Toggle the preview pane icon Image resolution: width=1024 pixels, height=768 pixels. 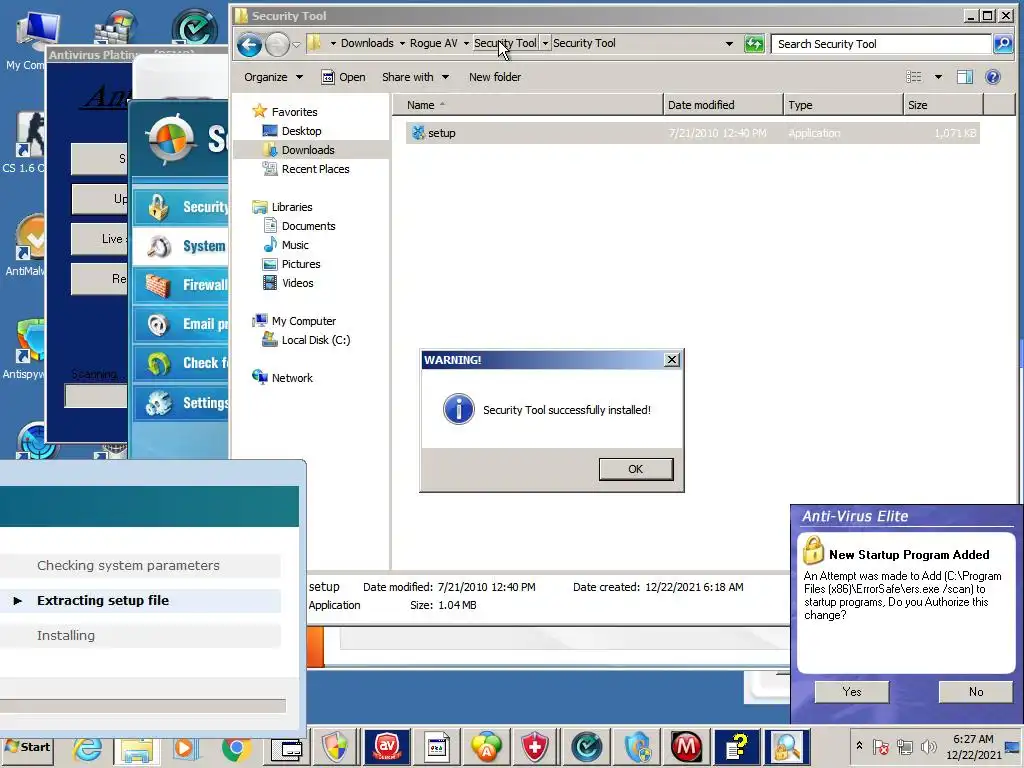(965, 77)
